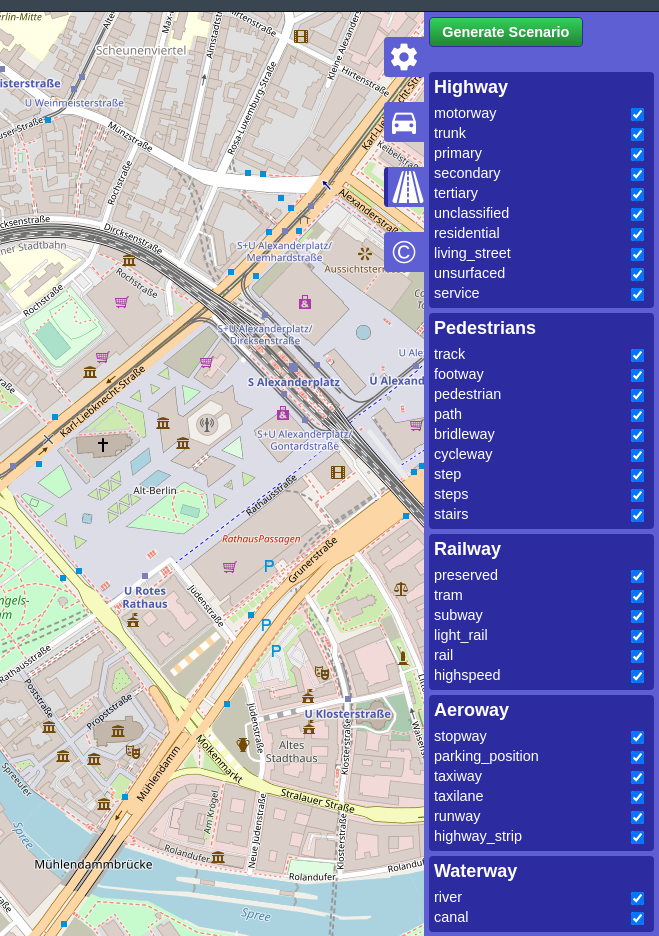Open the vehicles car tab
The width and height of the screenshot is (659, 936).
pos(404,122)
